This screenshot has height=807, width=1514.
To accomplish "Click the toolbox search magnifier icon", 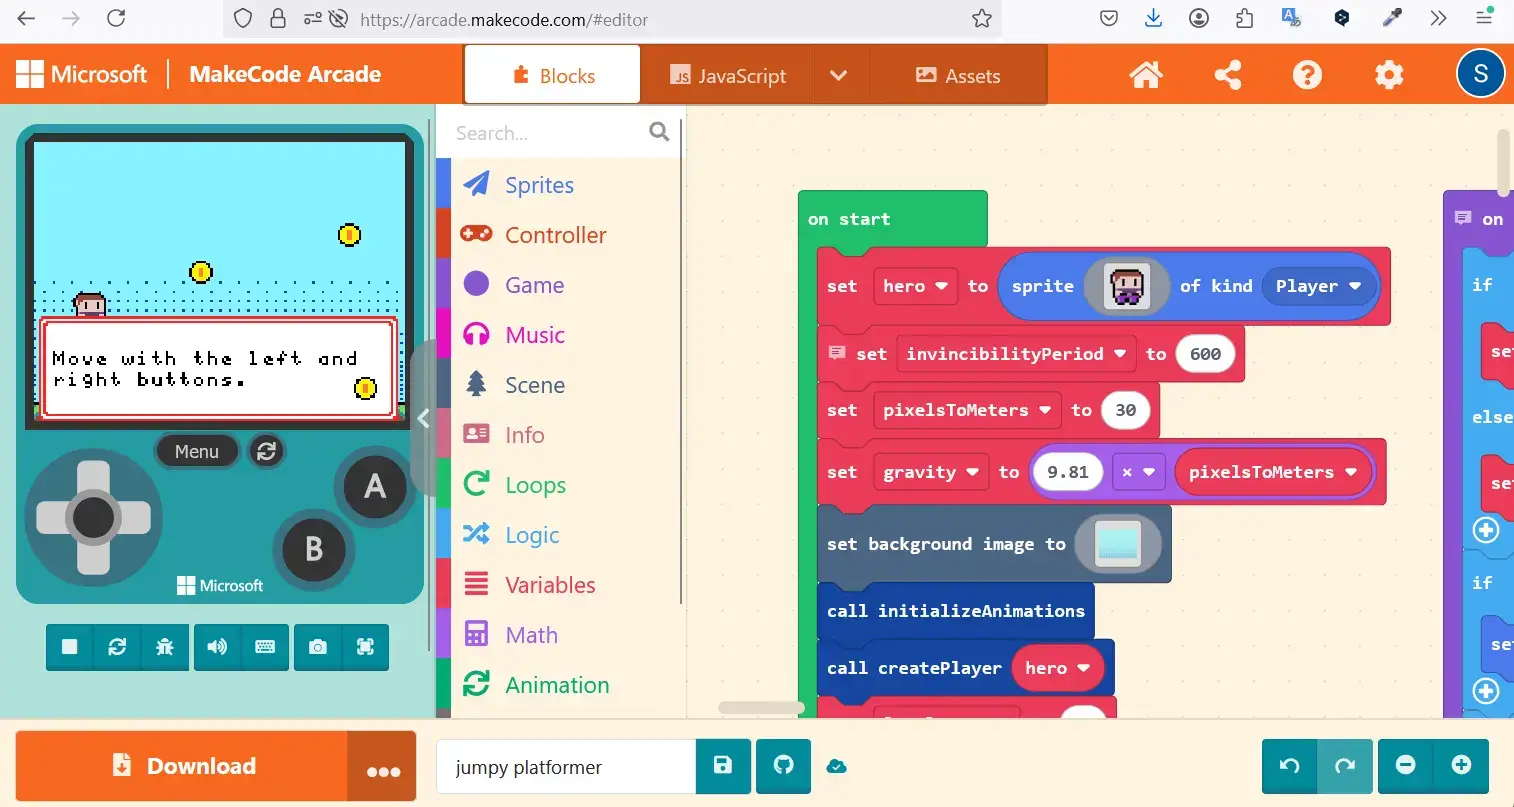I will point(659,132).
